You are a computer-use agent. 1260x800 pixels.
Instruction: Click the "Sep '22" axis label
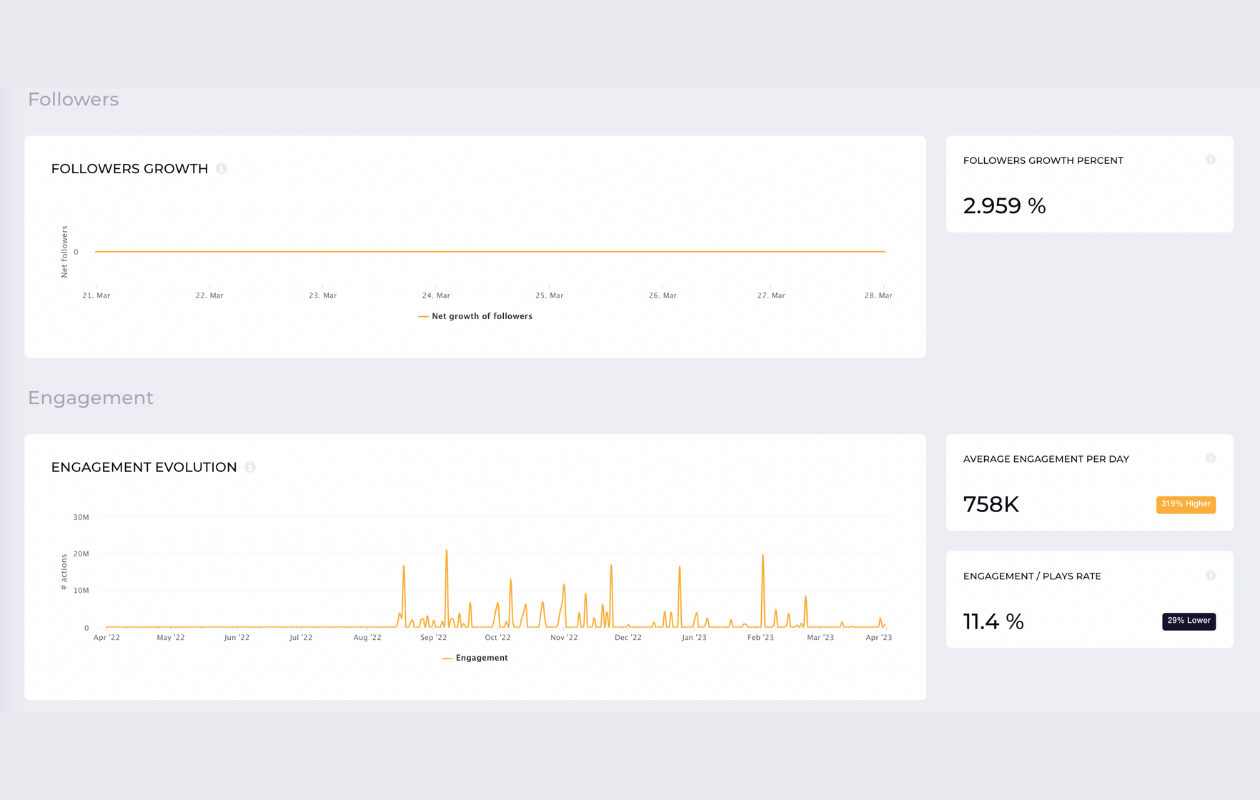pos(433,637)
